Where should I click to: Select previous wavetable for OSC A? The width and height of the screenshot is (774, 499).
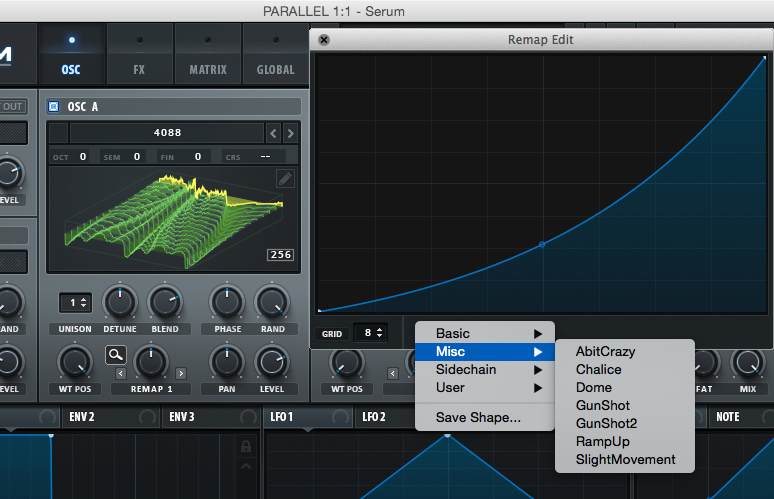273,133
